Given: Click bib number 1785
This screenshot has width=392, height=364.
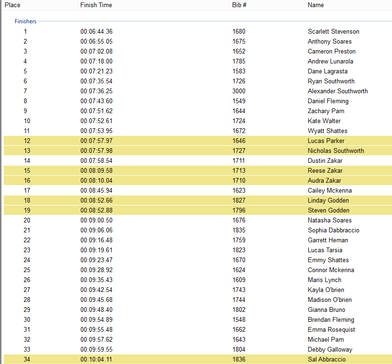Looking at the screenshot, I should (x=239, y=61).
